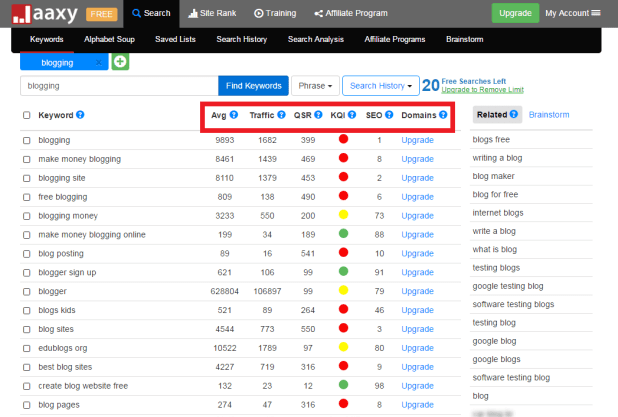The image size is (618, 417).
Task: Check the box for blogging site
Action: tap(26, 178)
